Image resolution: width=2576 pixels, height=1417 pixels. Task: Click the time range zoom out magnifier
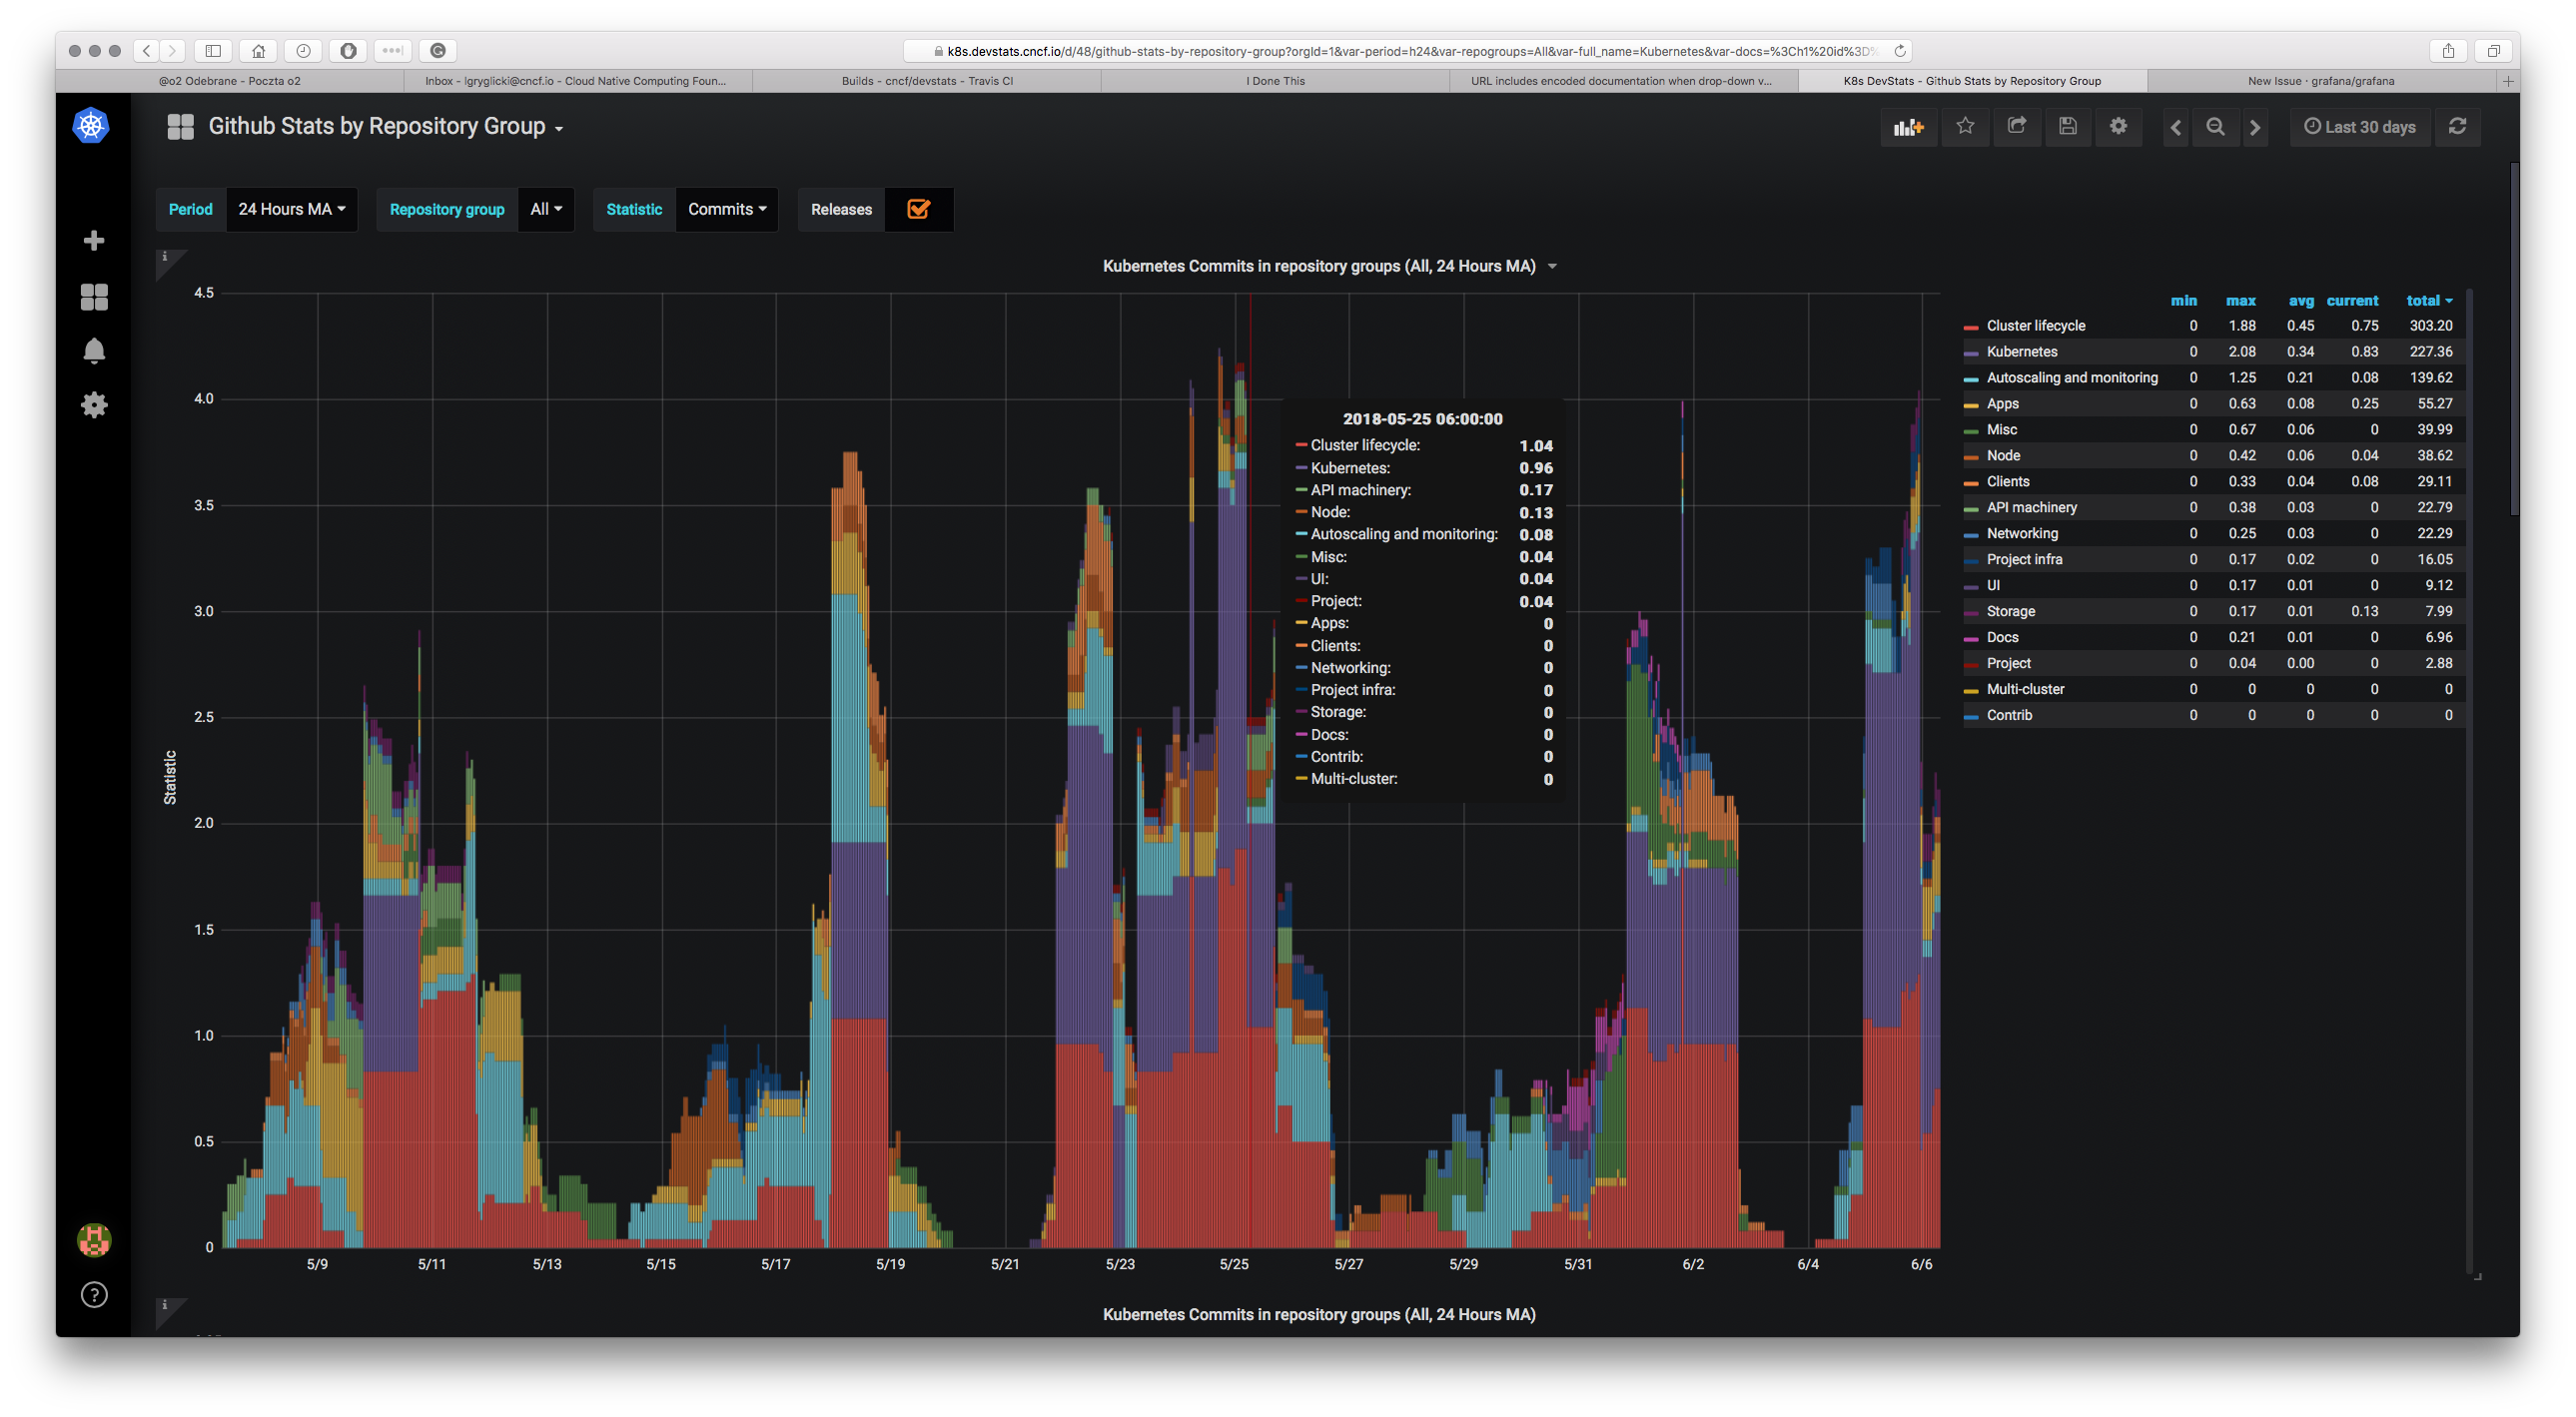2215,128
